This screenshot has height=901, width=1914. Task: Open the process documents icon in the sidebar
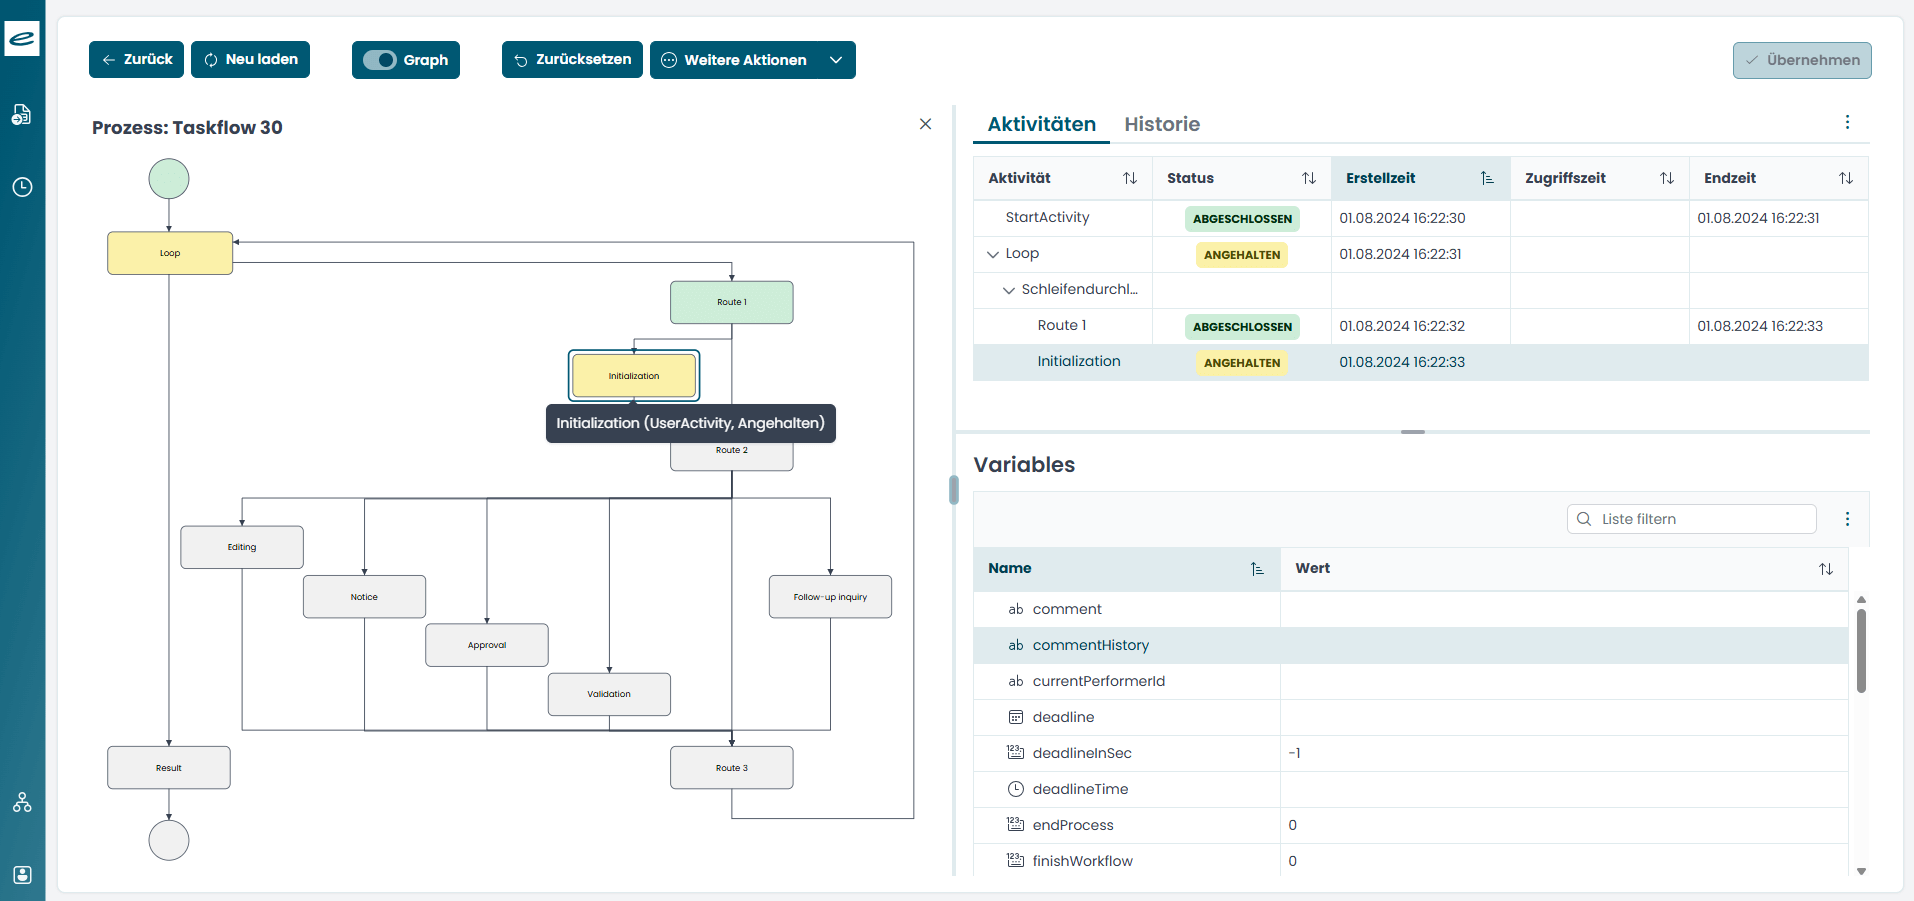click(x=22, y=115)
